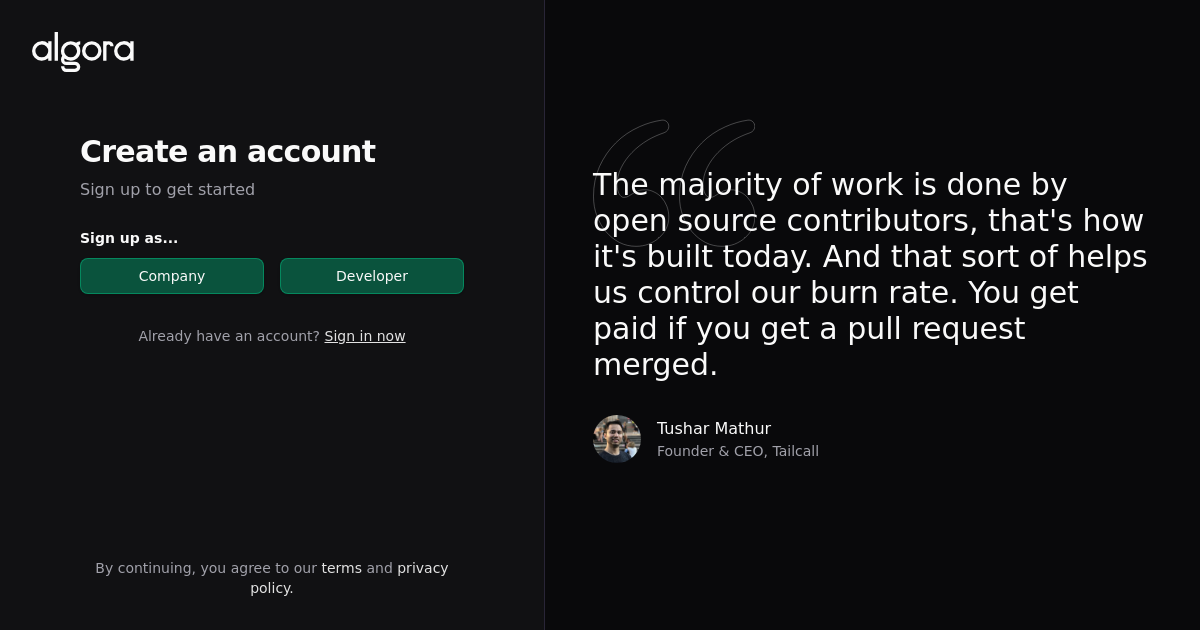Select the Tushar Mathur name text
The height and width of the screenshot is (630, 1200).
[714, 428]
